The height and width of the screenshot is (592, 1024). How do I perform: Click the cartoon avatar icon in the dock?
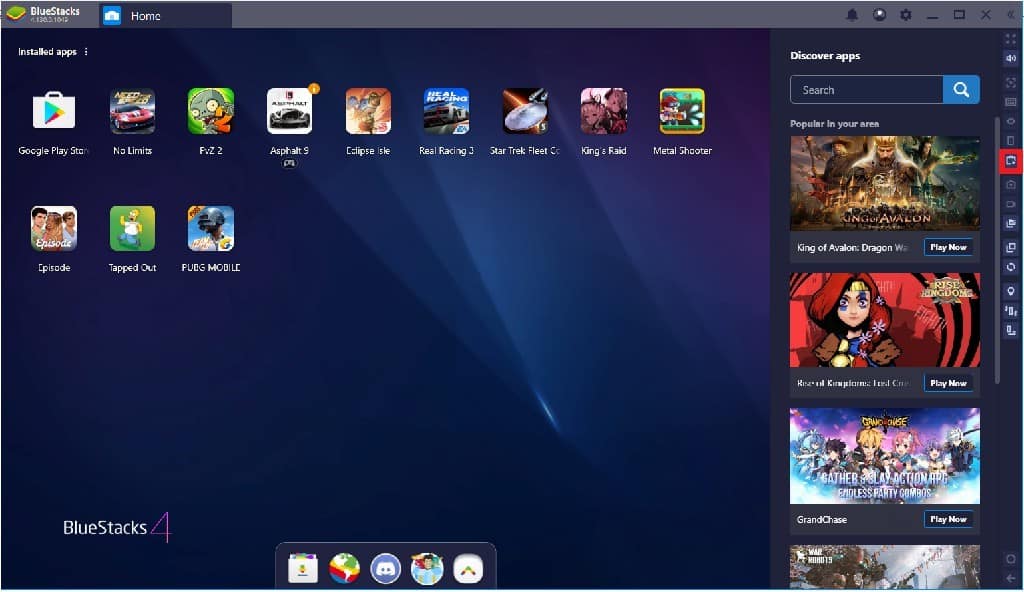point(427,568)
